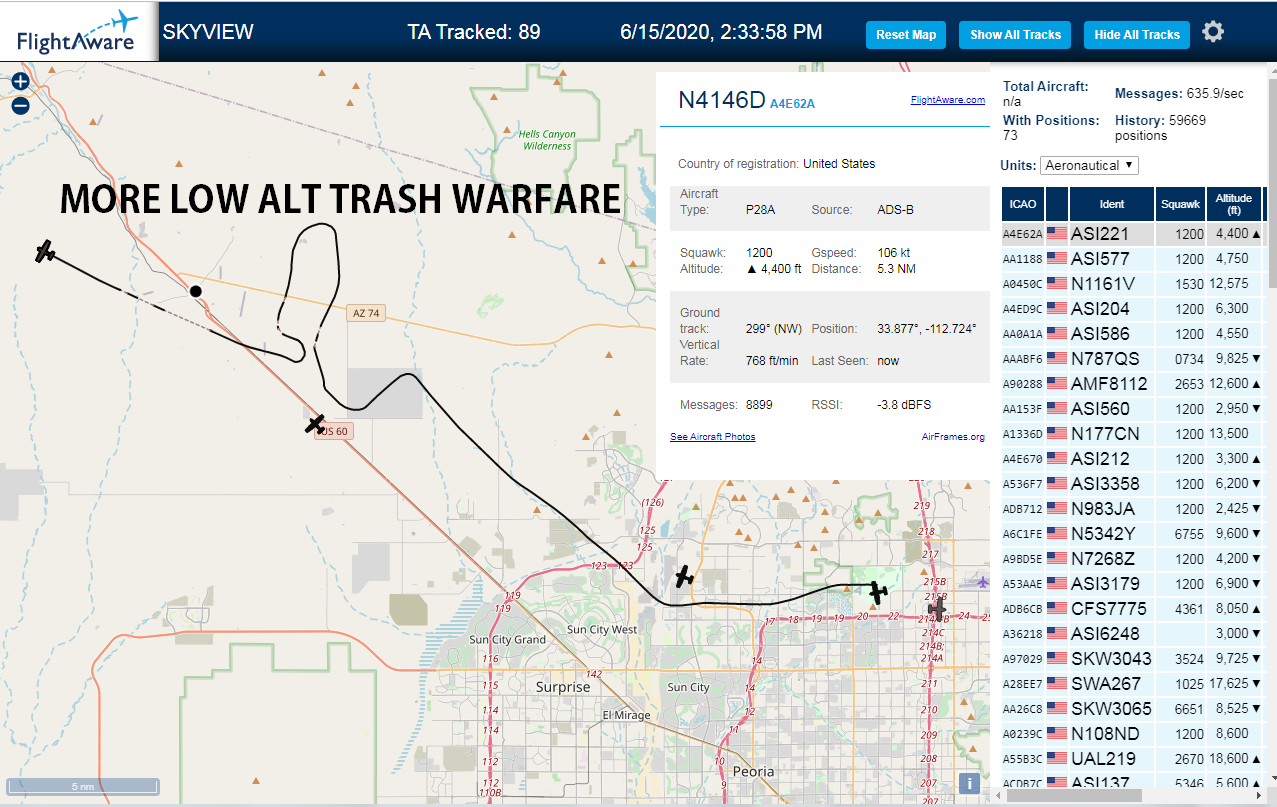Select ASI212 aircraft row
The image size is (1277, 807).
[x=1132, y=459]
